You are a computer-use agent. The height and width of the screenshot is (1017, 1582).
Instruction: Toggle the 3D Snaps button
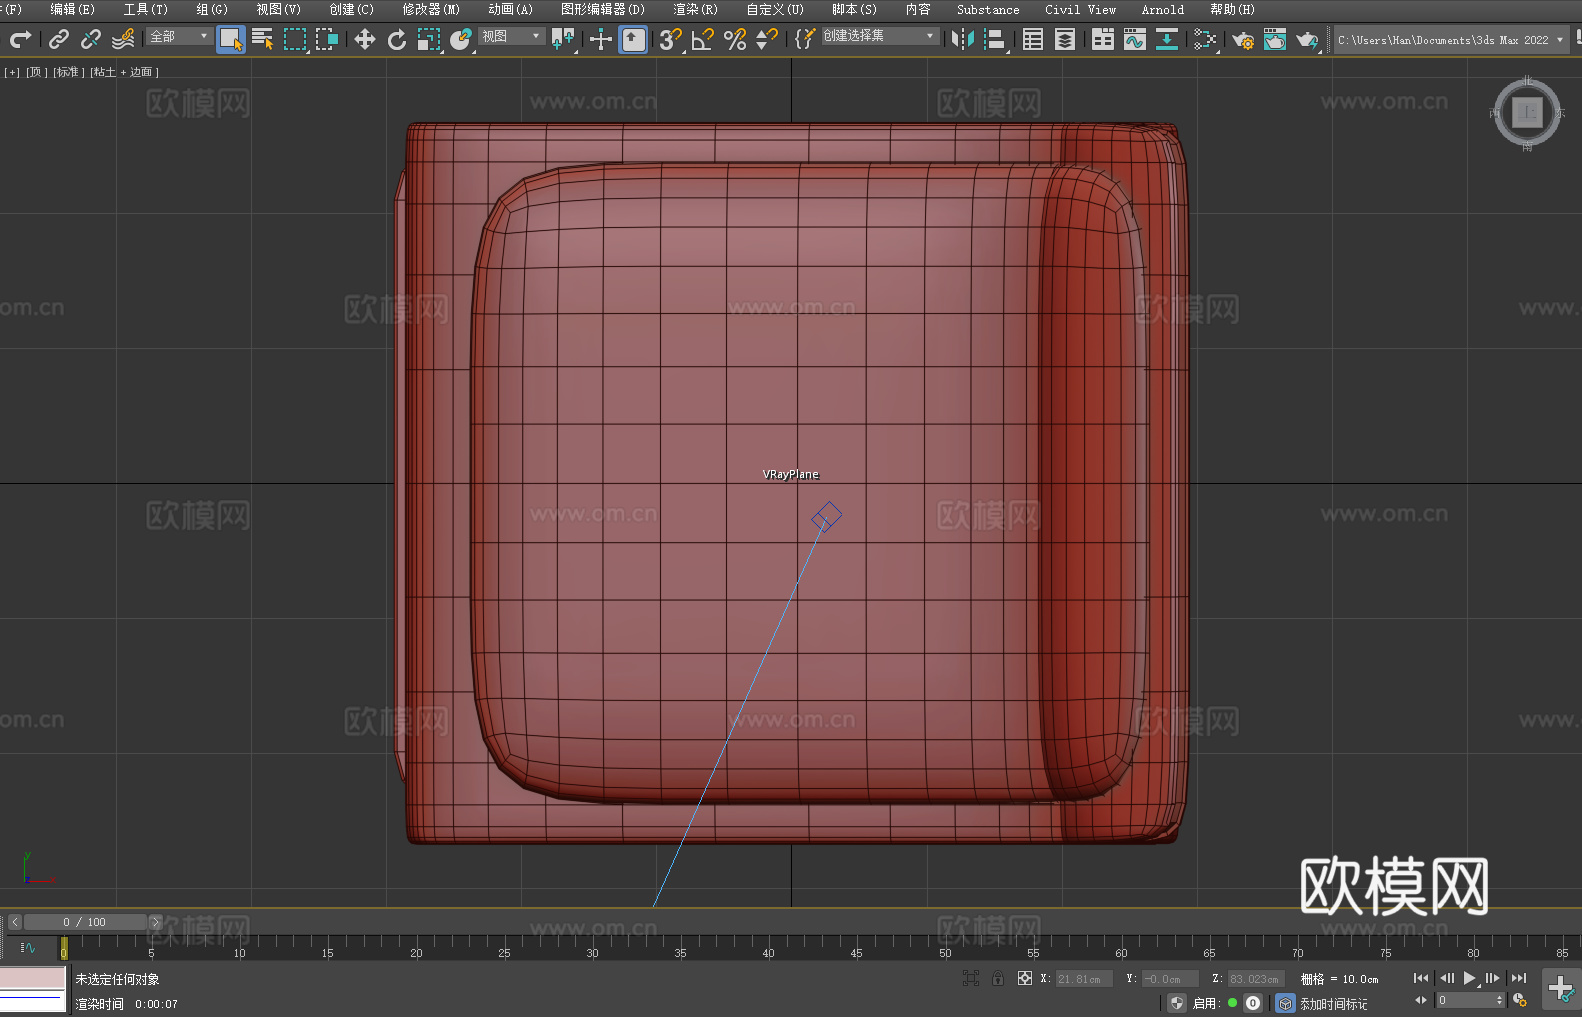[x=671, y=39]
